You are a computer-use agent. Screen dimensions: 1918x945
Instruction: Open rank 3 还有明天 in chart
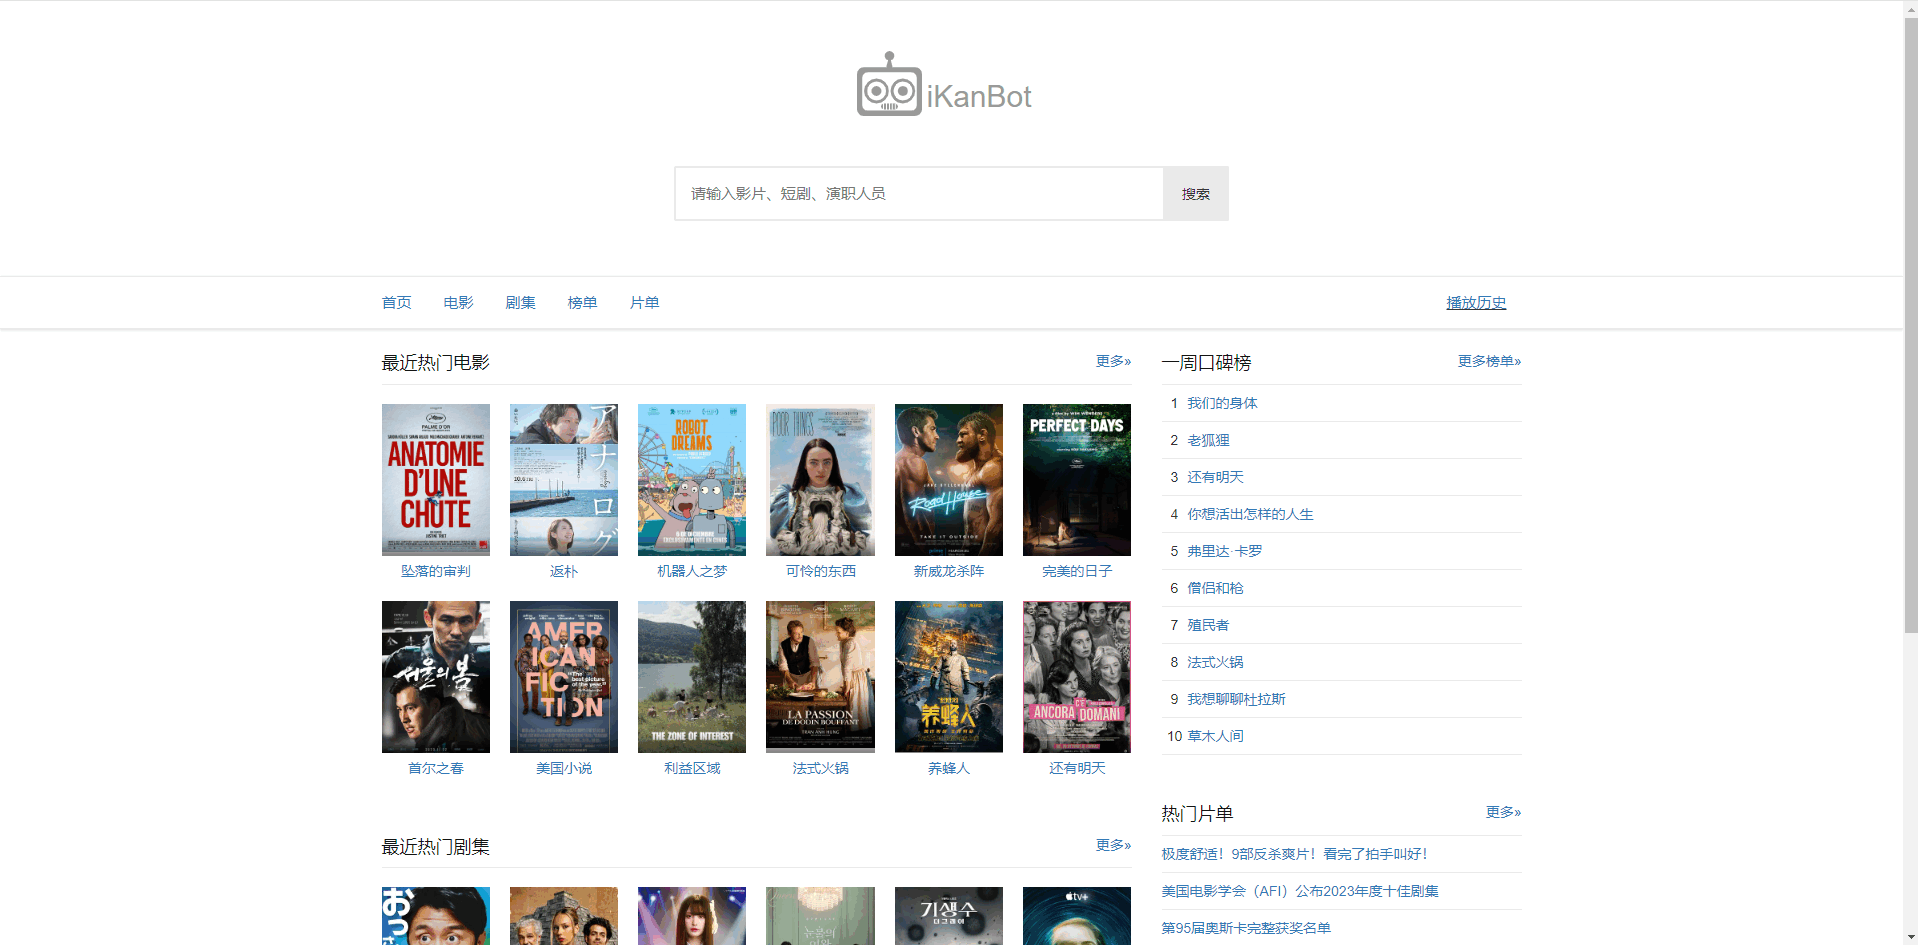[1215, 477]
